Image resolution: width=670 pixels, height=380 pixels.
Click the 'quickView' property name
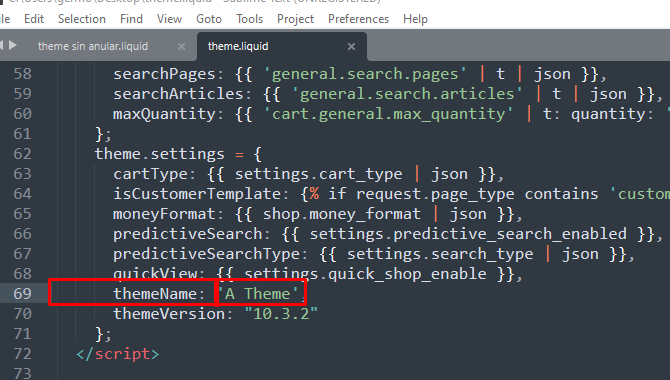pos(155,274)
